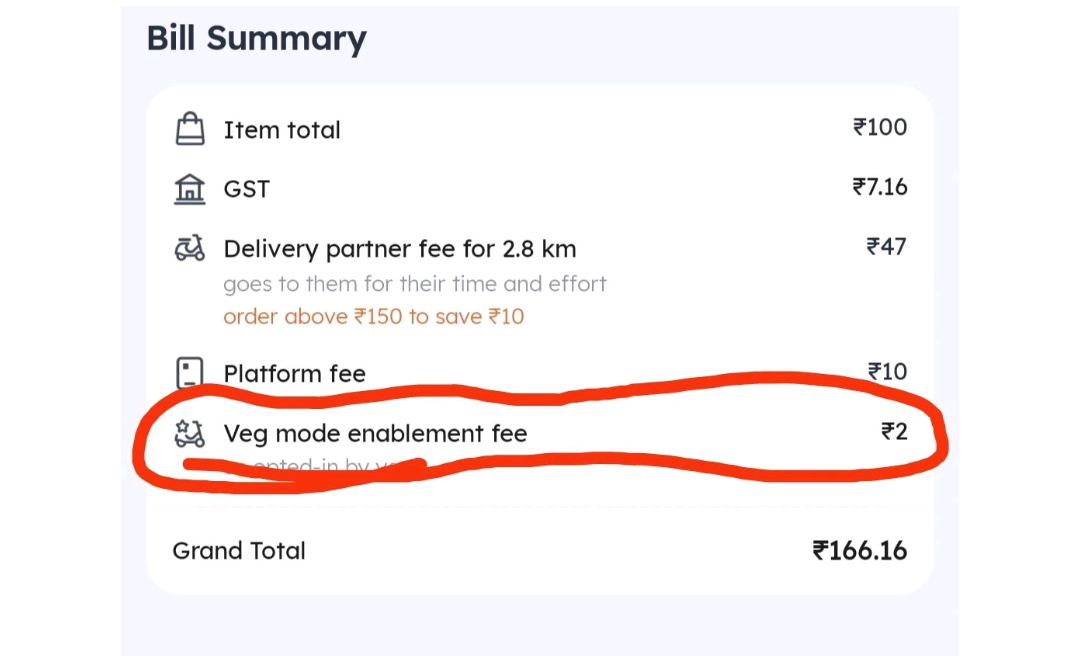
Task: Click the ₹2 veg mode fee amount
Action: point(894,432)
